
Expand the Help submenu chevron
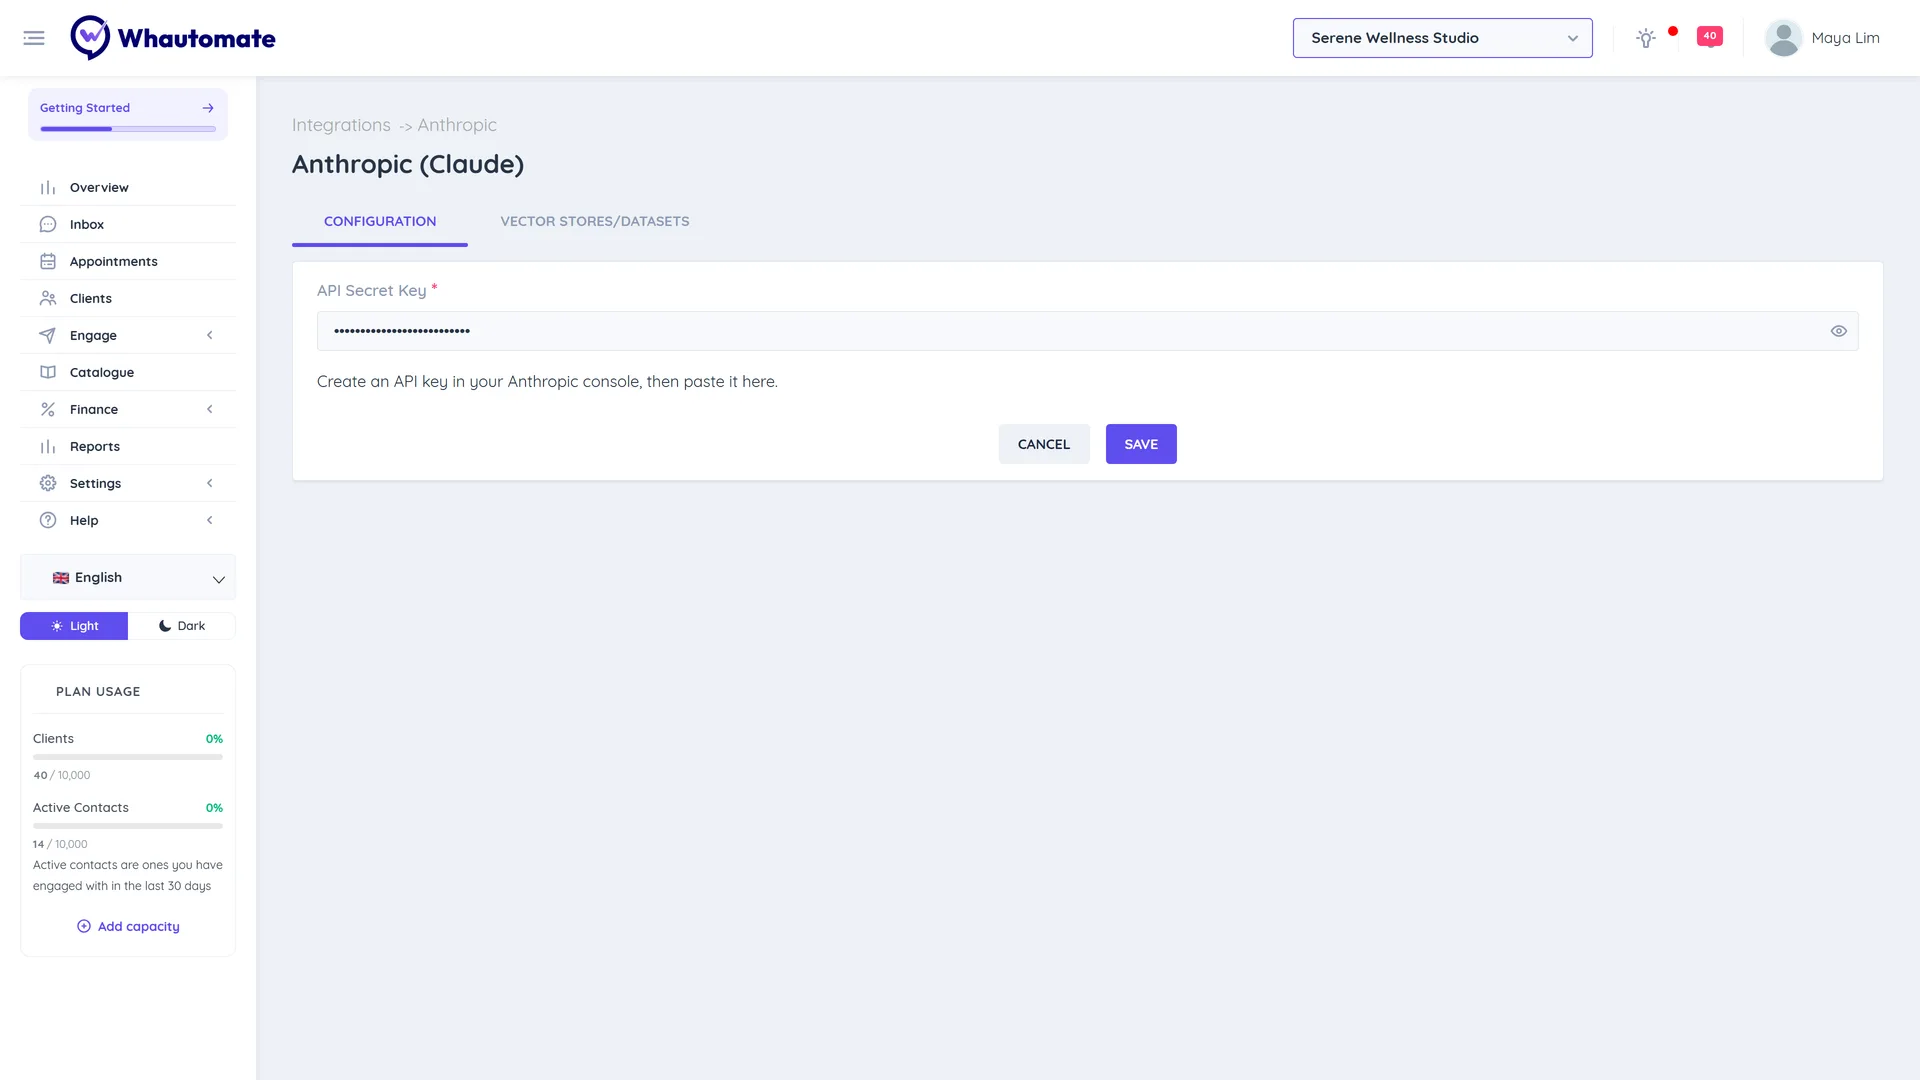click(x=210, y=521)
